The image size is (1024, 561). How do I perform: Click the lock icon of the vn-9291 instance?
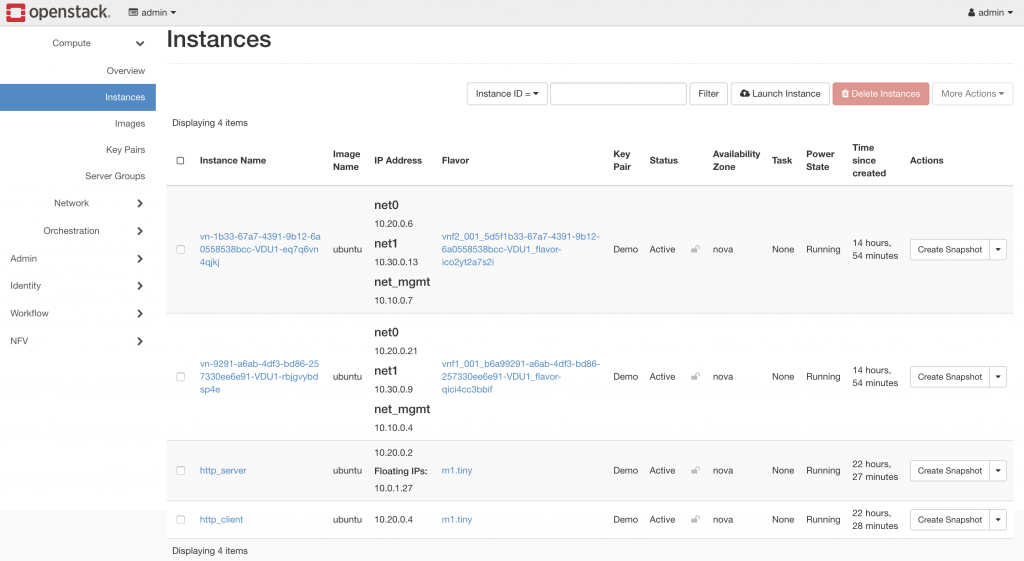pos(695,377)
